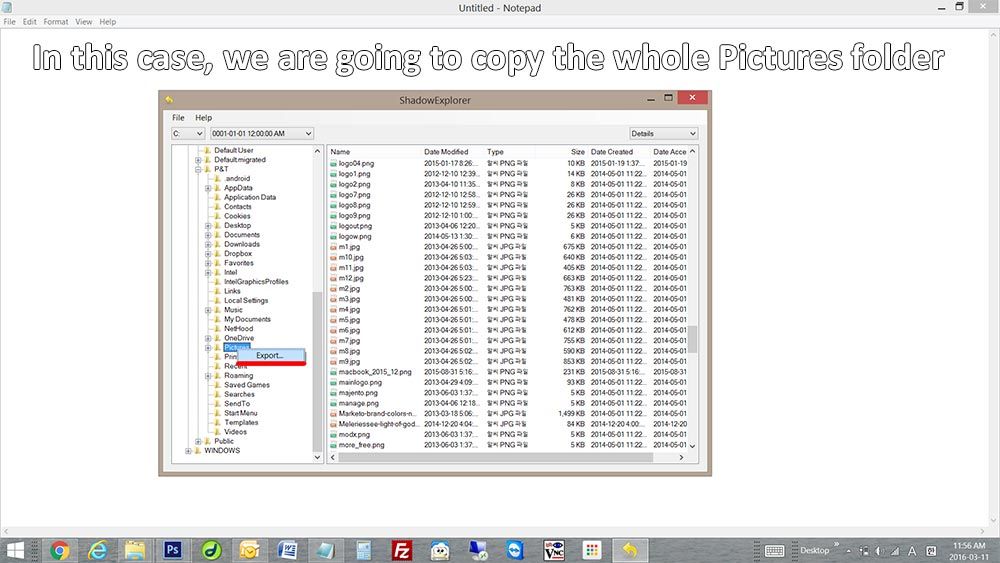
Task: Open the touch keyboard tray icon
Action: click(774, 551)
